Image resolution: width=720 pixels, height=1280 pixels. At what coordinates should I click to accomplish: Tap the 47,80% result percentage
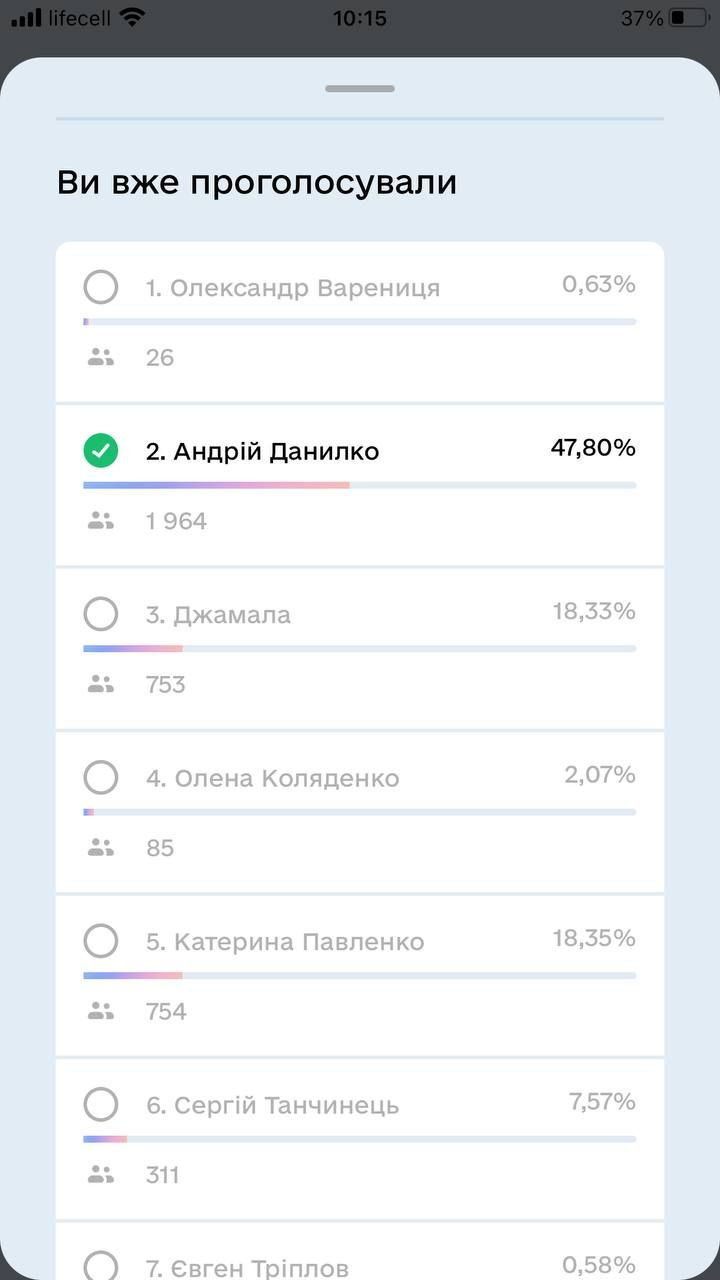593,448
